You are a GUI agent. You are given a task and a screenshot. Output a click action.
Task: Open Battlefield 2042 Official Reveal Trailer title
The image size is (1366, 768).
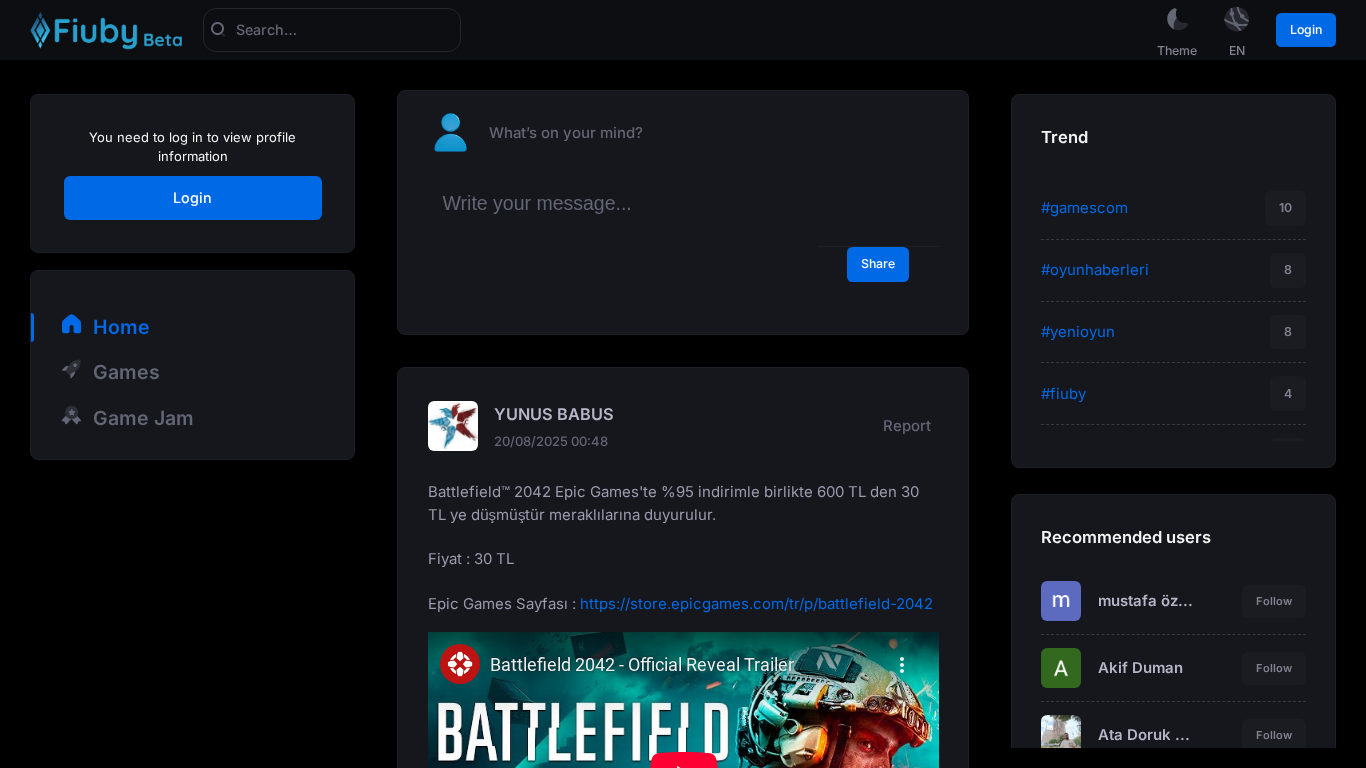point(642,665)
